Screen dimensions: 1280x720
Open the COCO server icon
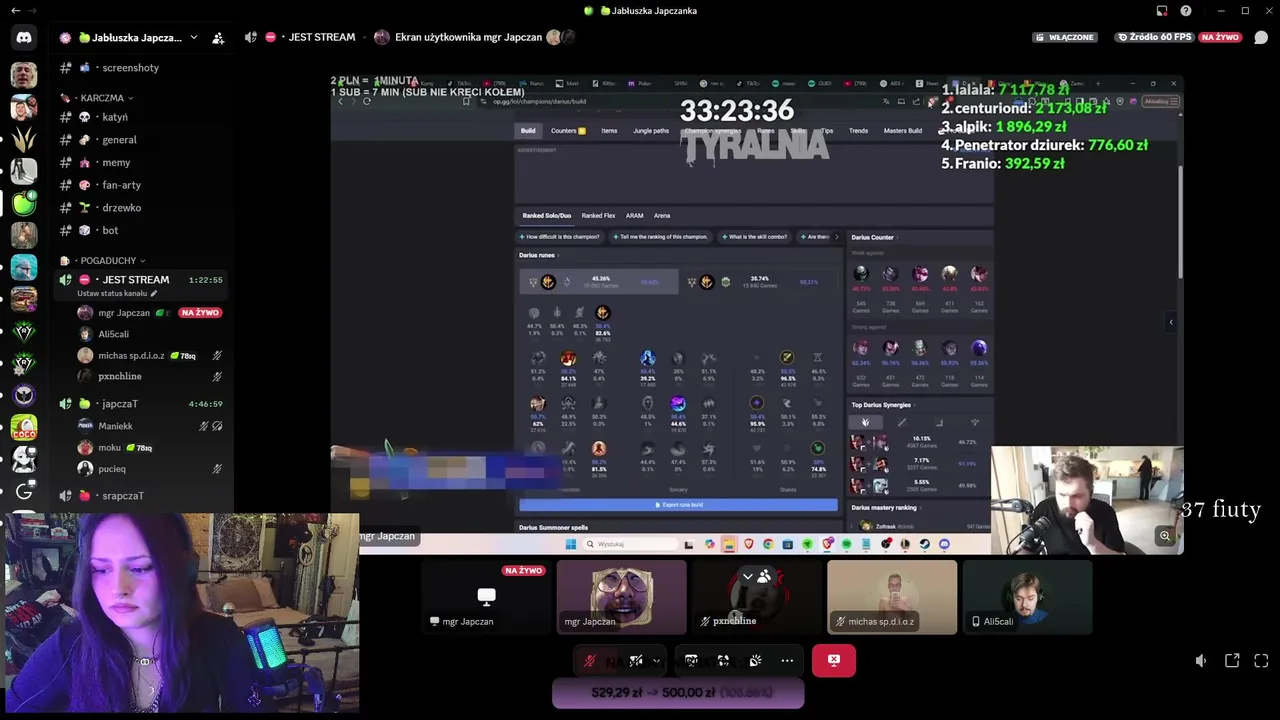click(x=24, y=427)
